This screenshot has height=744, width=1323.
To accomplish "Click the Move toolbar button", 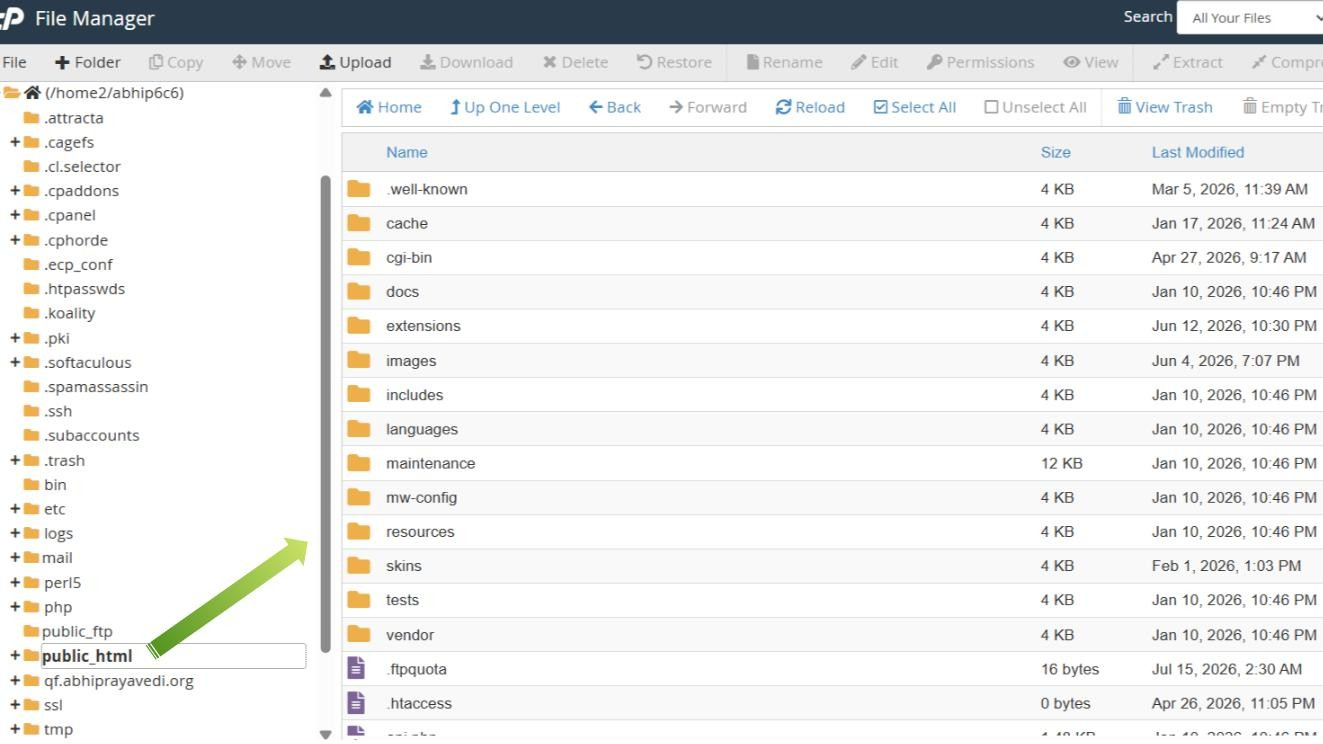I will tap(261, 62).
